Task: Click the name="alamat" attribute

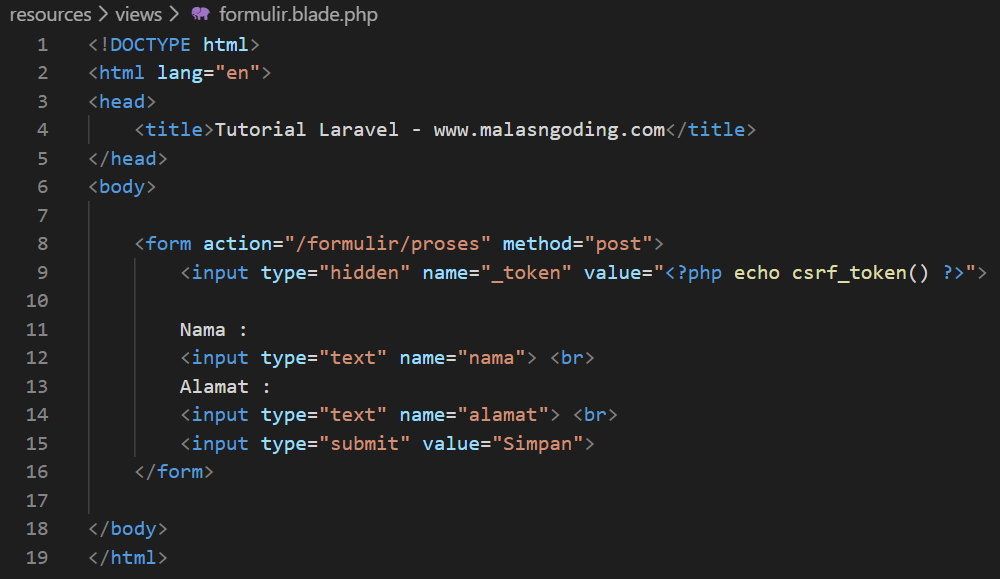Action: [x=474, y=415]
